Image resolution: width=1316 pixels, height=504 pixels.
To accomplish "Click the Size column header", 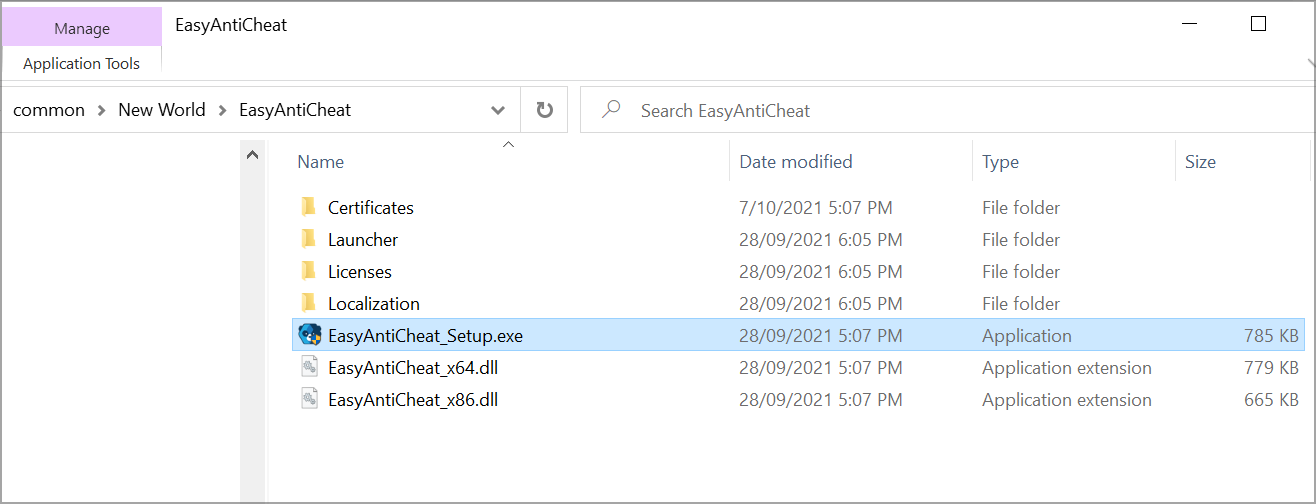I will click(1200, 162).
